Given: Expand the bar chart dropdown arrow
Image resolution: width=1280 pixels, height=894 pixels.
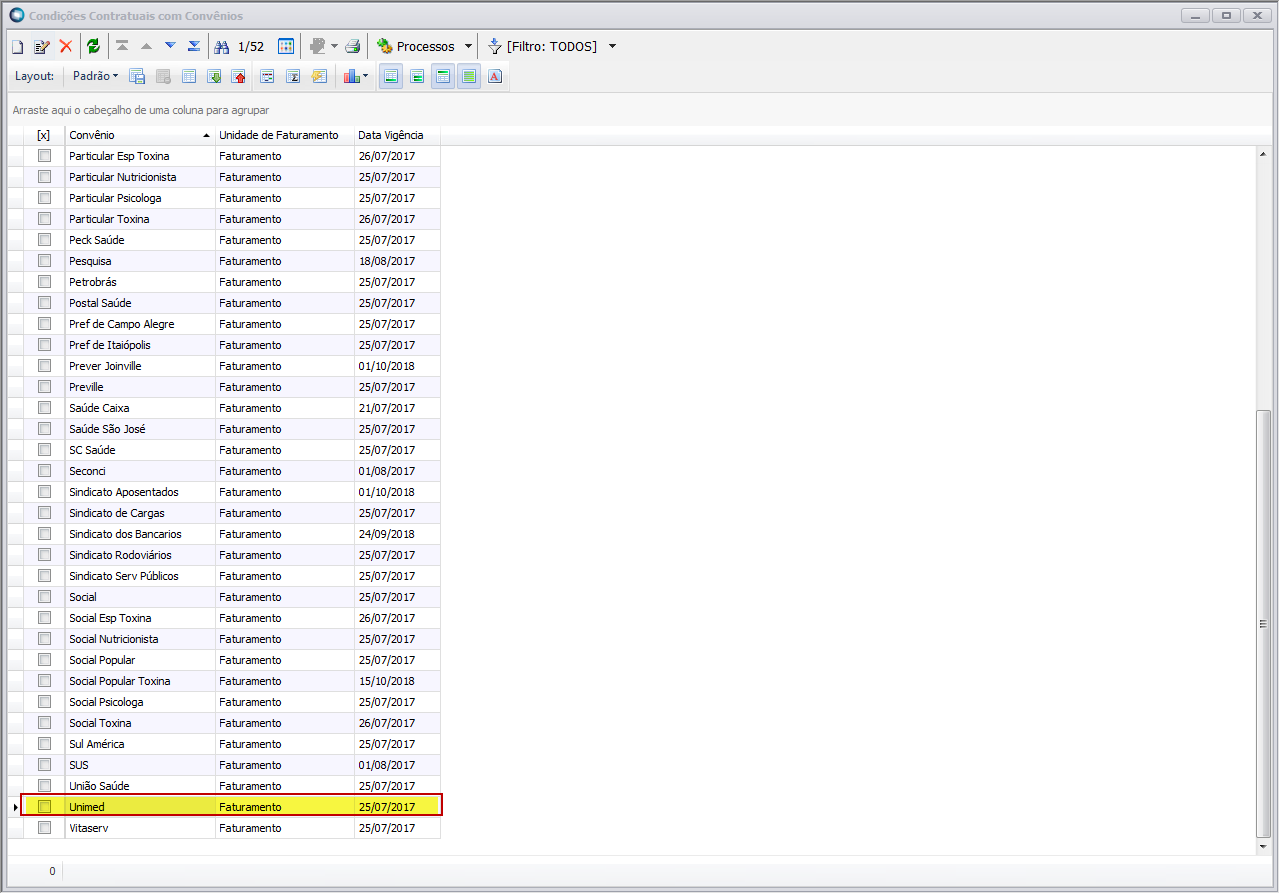Looking at the screenshot, I should pos(365,76).
